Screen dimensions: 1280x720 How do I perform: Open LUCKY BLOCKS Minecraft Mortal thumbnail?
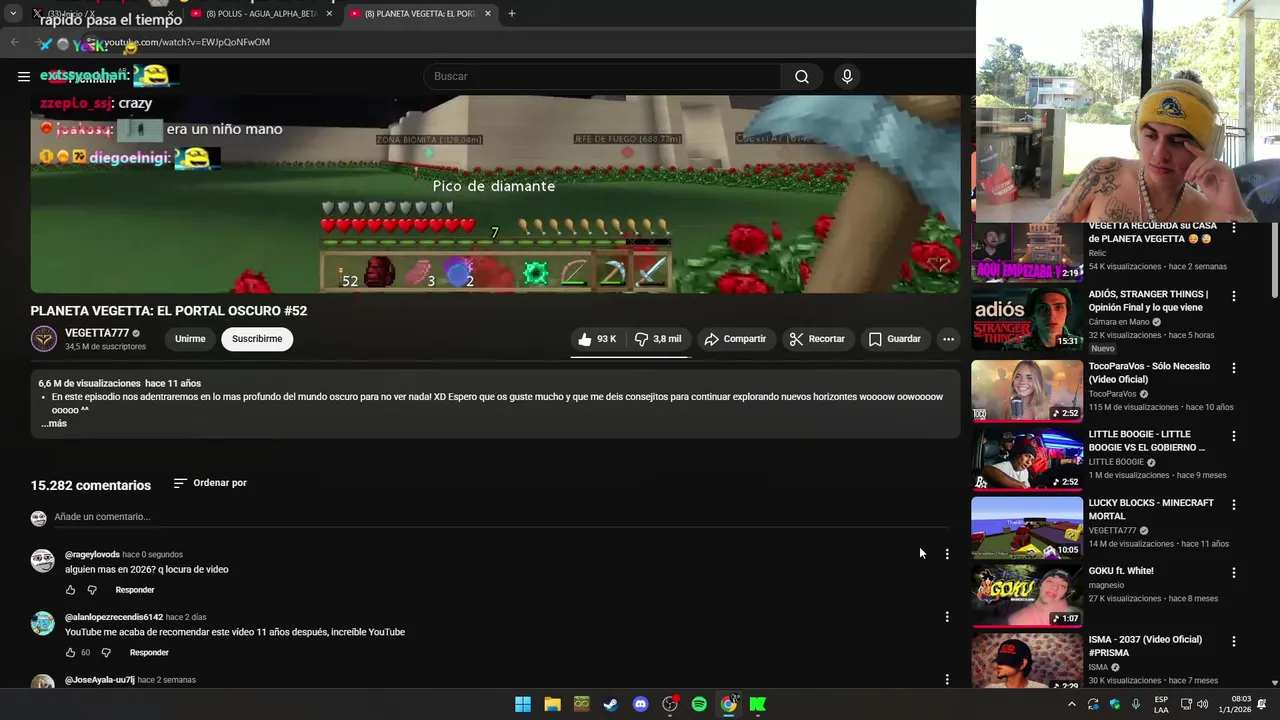(1027, 527)
